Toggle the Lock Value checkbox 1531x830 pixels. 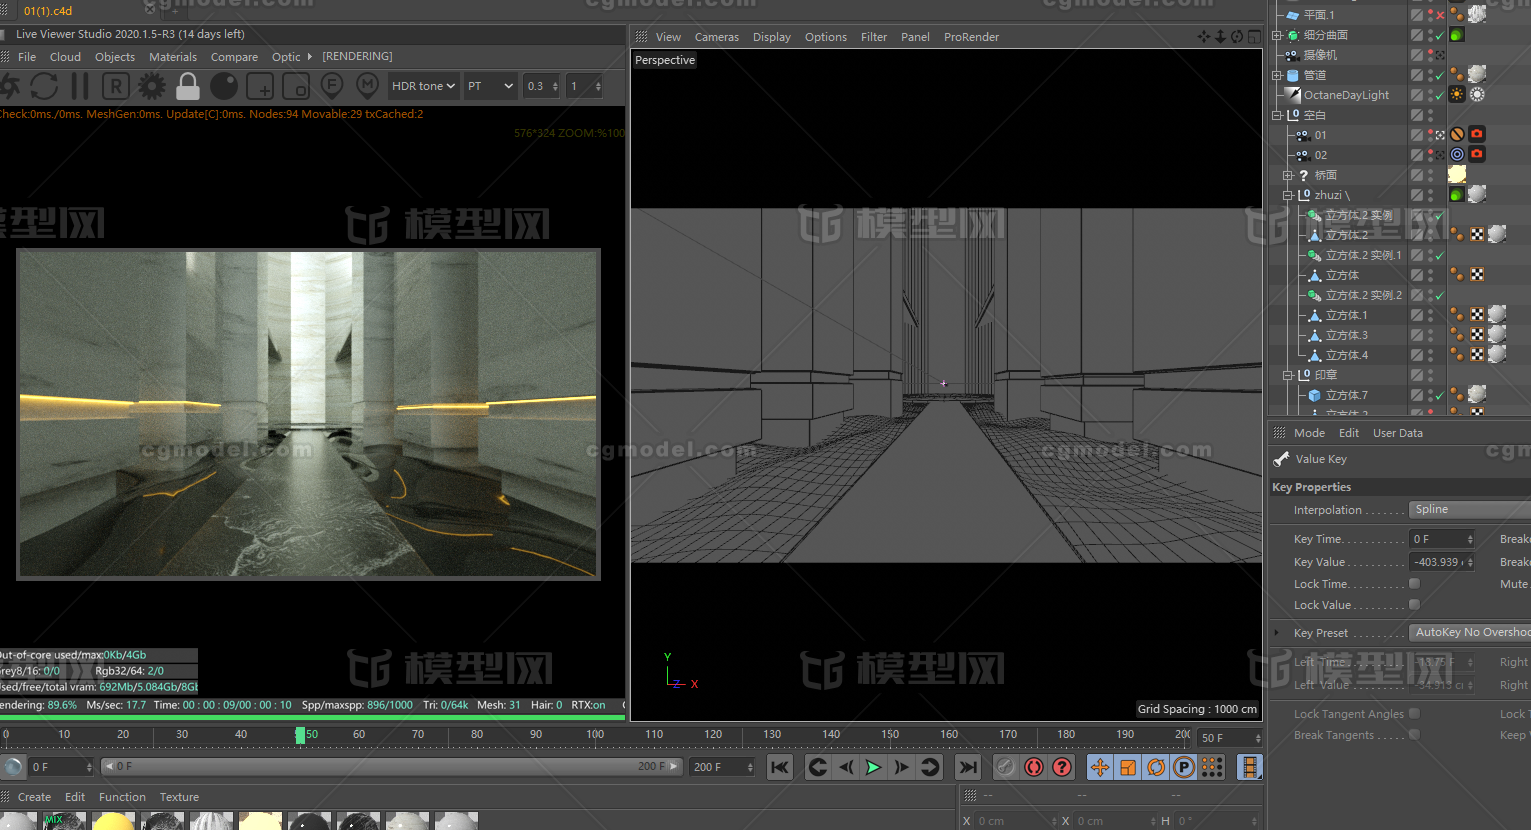tap(1414, 605)
